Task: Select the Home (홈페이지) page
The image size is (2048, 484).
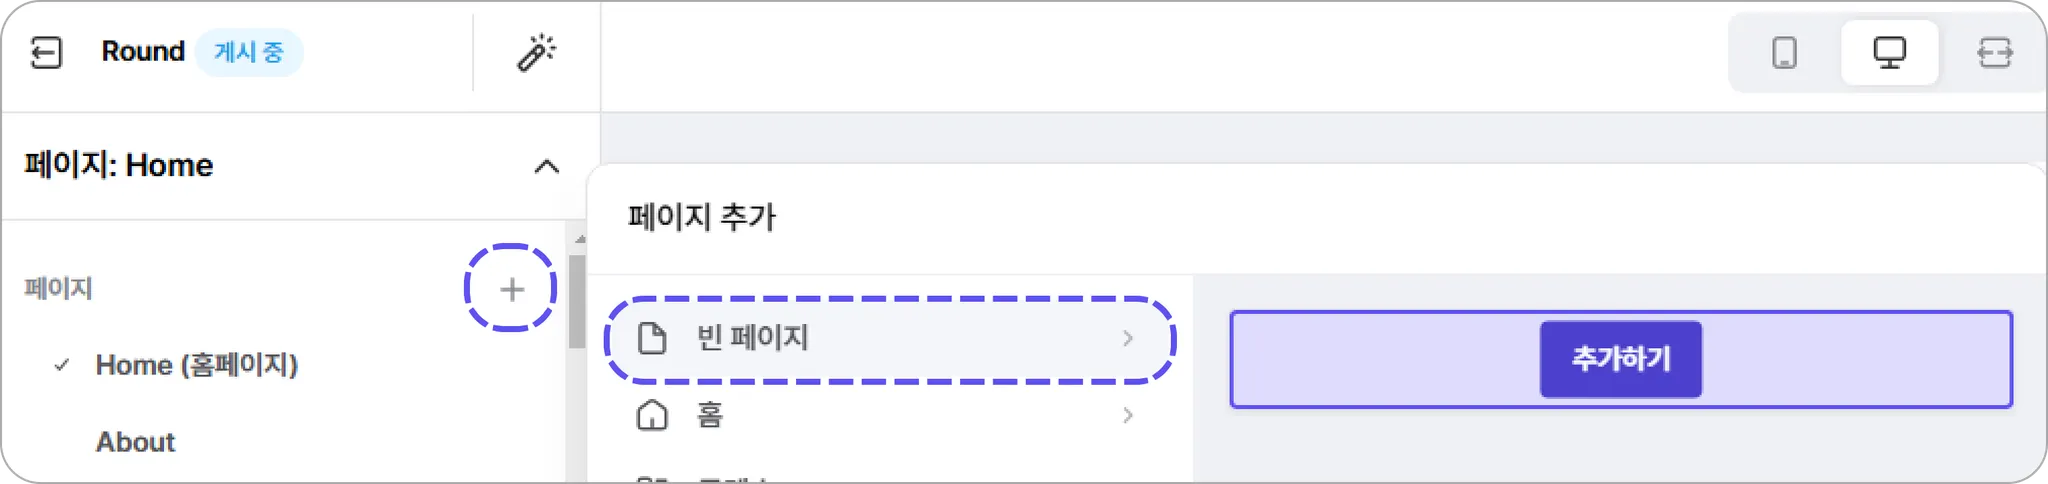Action: click(x=196, y=365)
